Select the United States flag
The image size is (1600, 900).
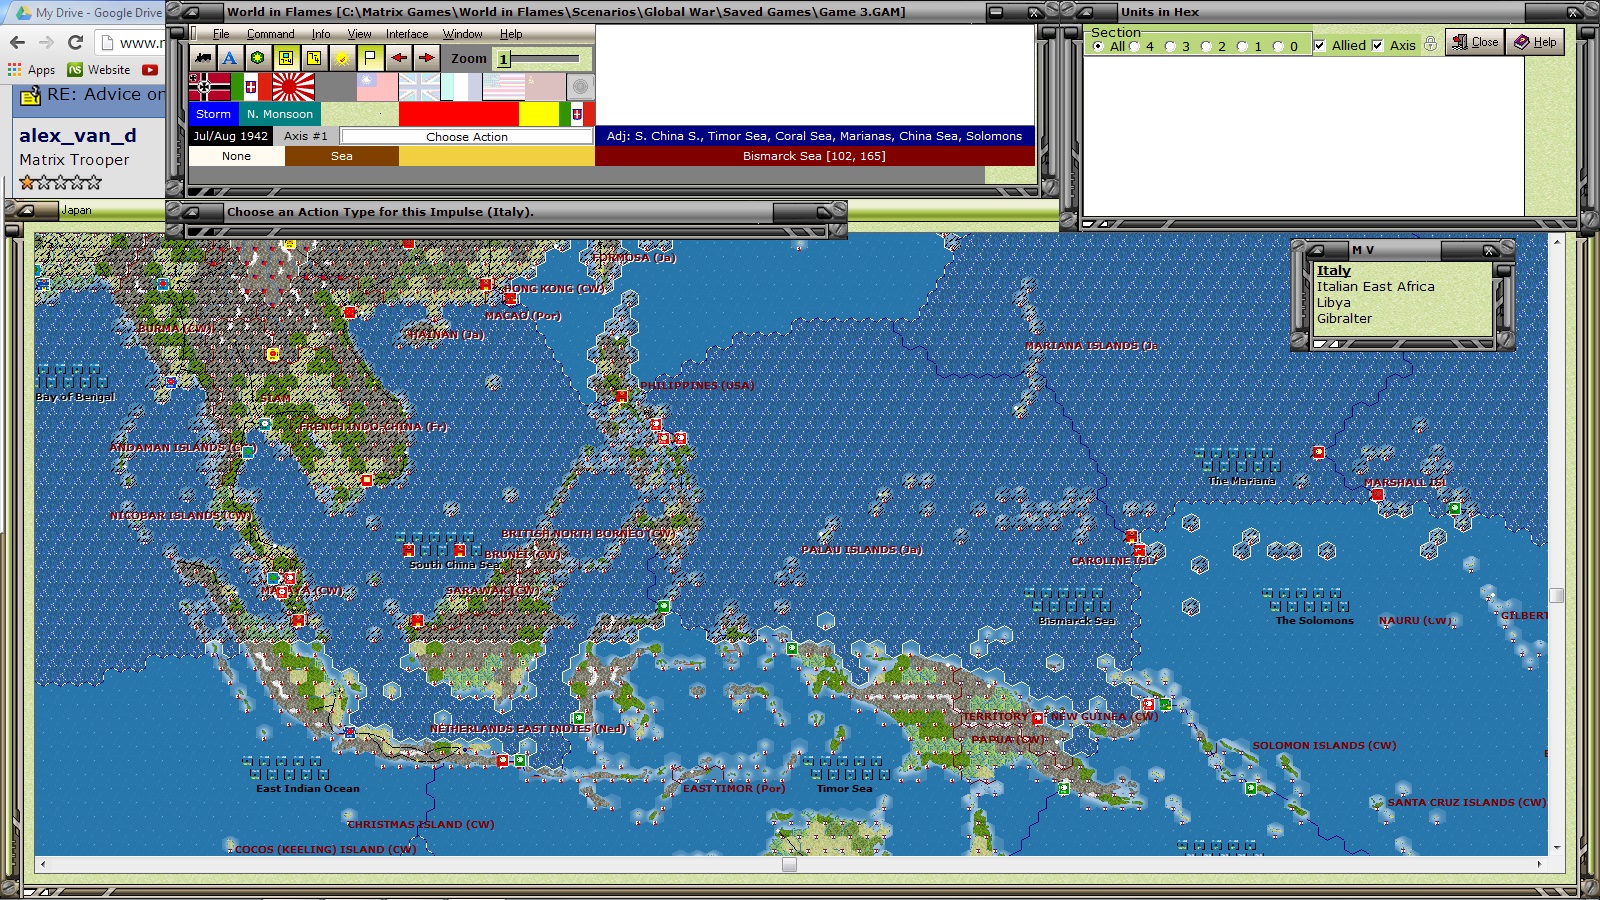tap(503, 87)
